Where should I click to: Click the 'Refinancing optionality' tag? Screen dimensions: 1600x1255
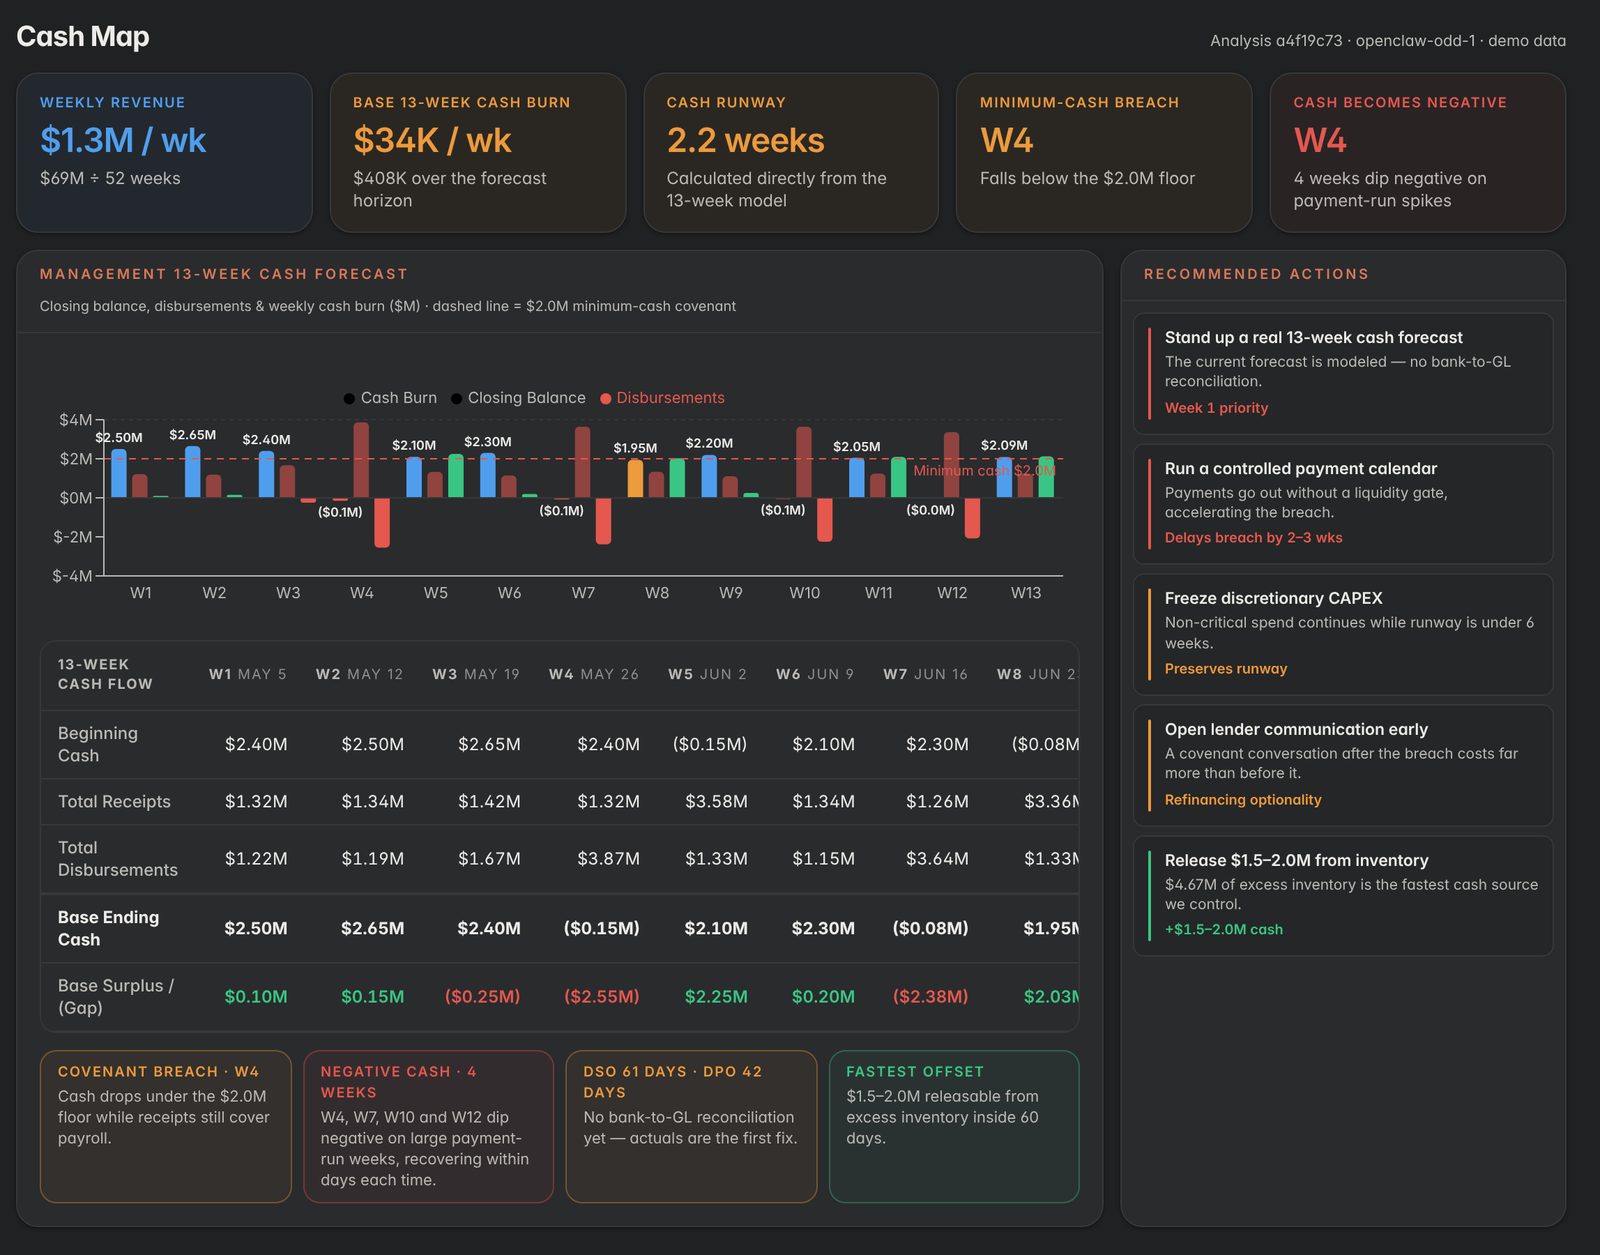click(1243, 800)
